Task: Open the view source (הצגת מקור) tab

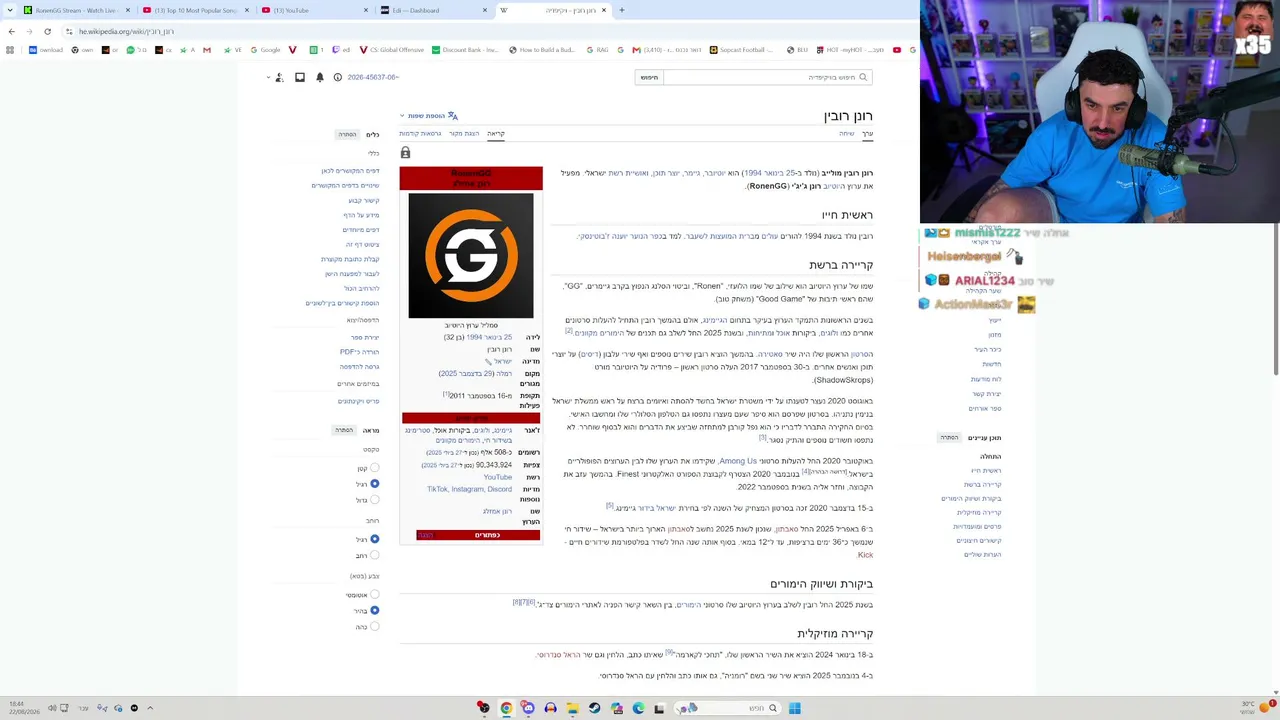Action: 464,134
